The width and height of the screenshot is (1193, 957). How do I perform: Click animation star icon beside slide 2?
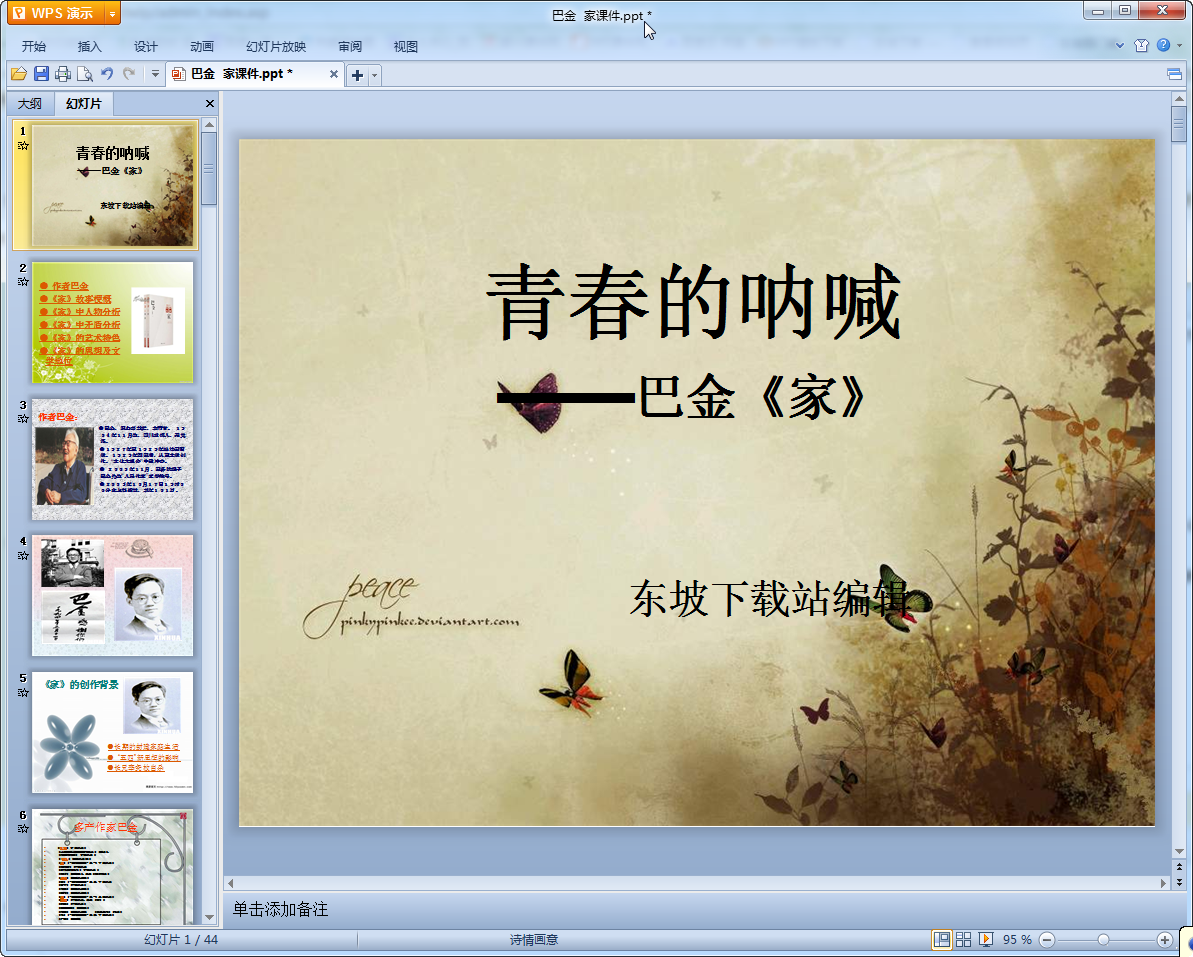(x=23, y=281)
